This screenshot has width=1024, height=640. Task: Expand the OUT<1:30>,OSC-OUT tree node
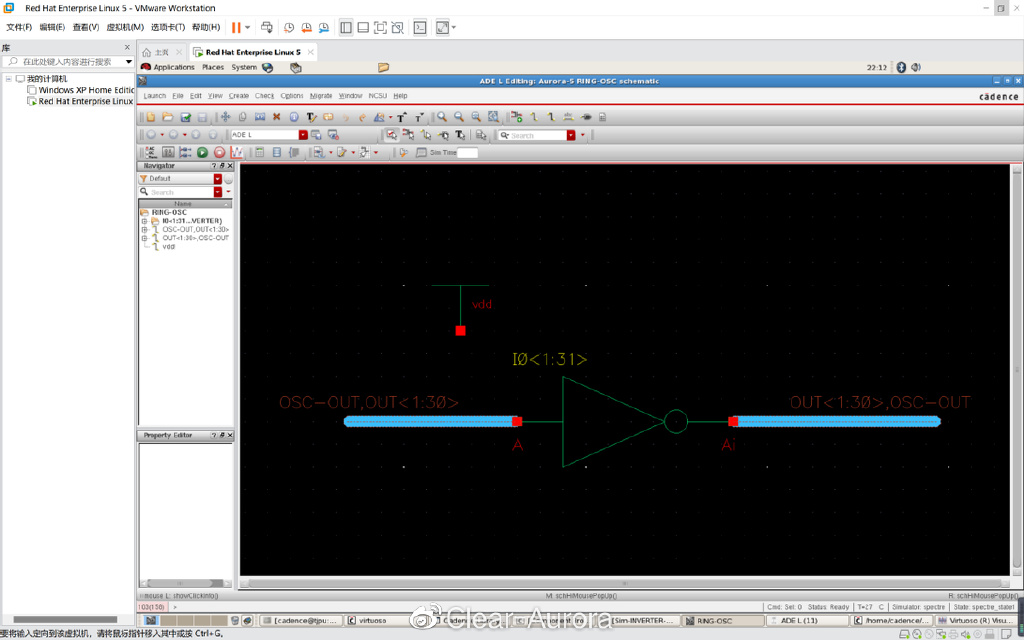[x=144, y=238]
